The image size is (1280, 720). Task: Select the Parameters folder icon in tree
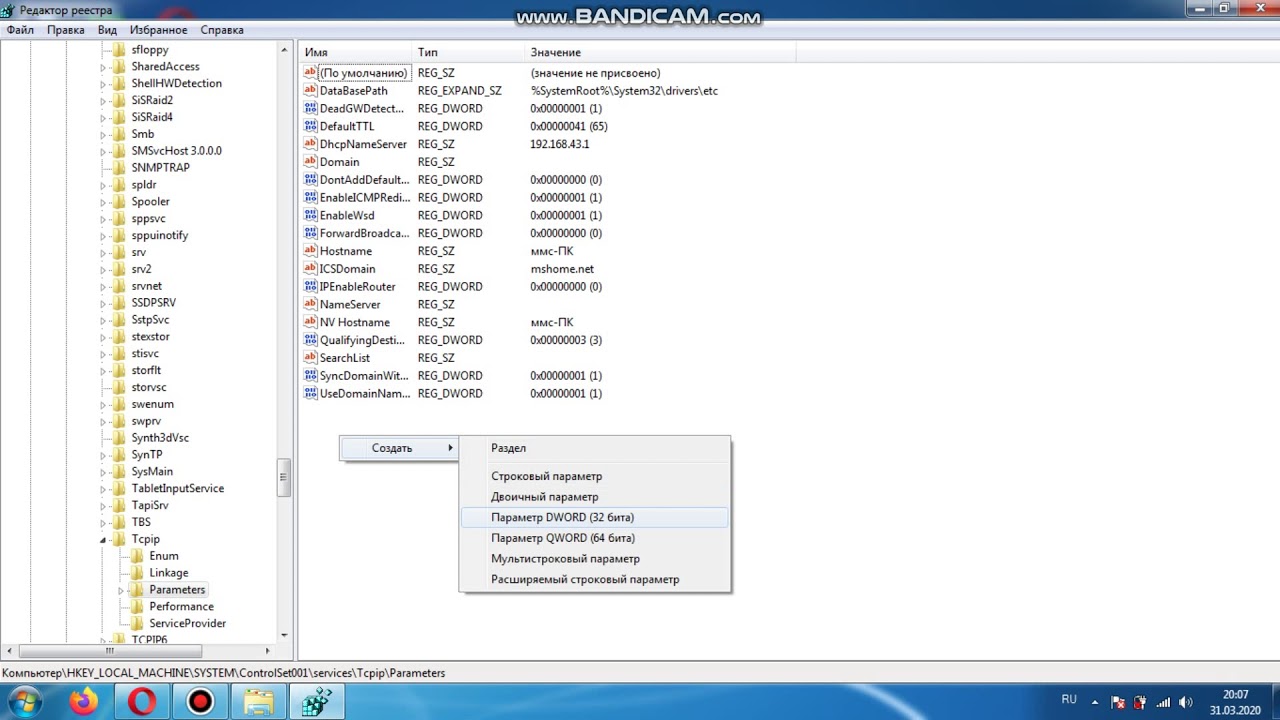click(x=137, y=590)
